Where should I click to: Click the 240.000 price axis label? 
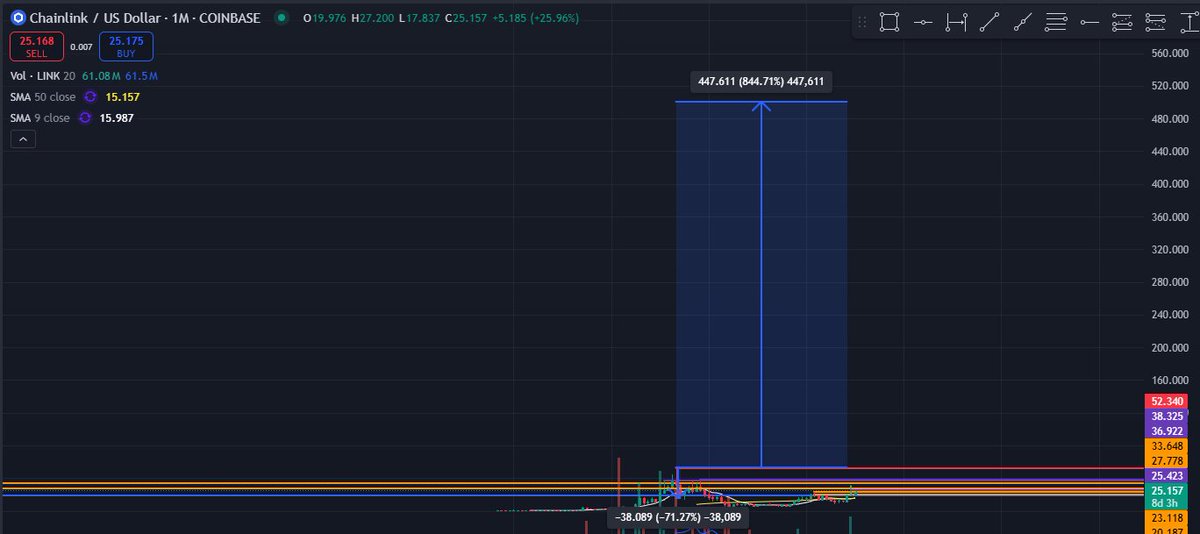(x=1168, y=315)
